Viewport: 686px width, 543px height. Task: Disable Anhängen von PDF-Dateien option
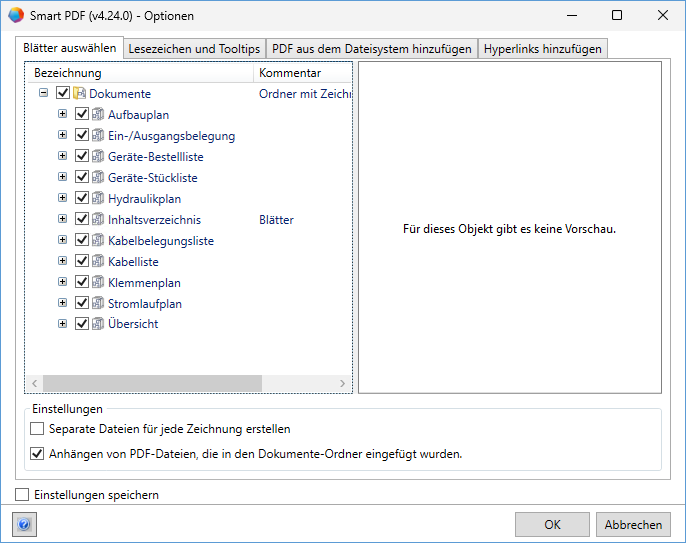pyautogui.click(x=38, y=453)
